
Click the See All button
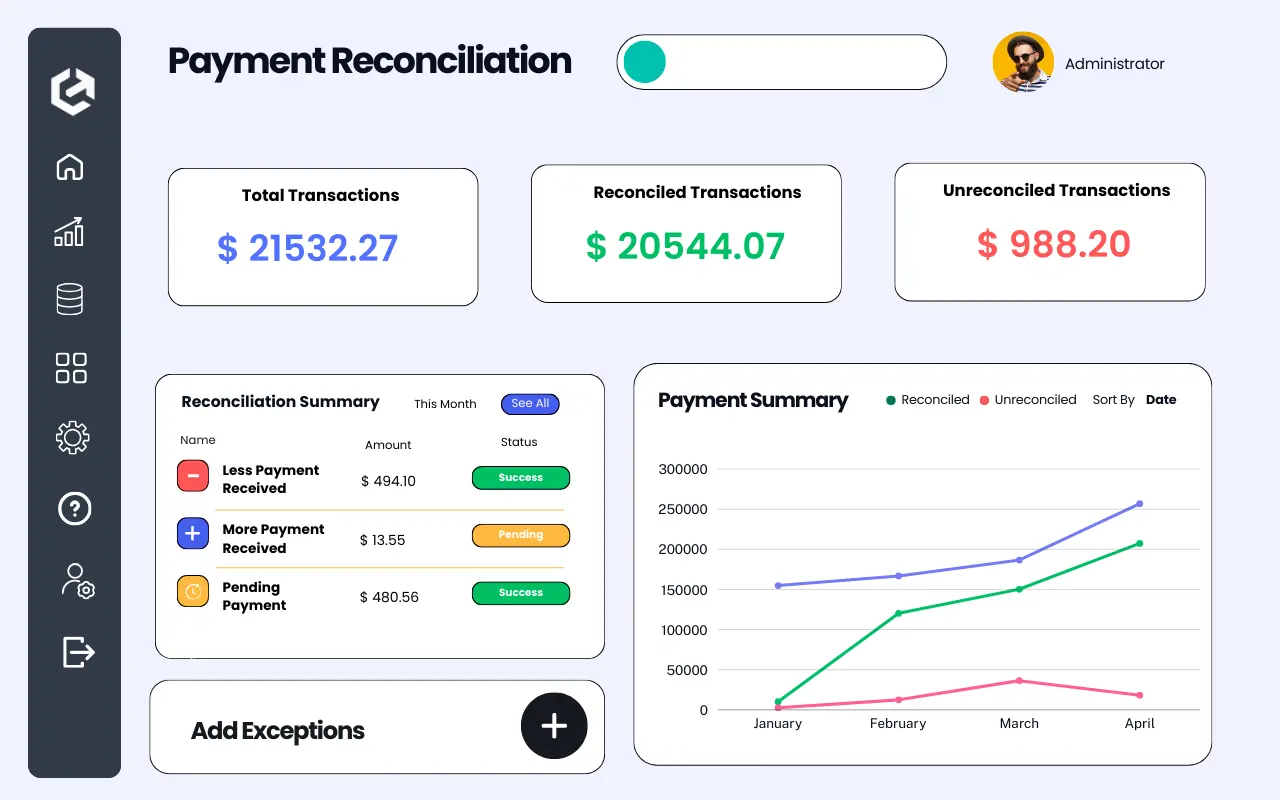pos(530,403)
